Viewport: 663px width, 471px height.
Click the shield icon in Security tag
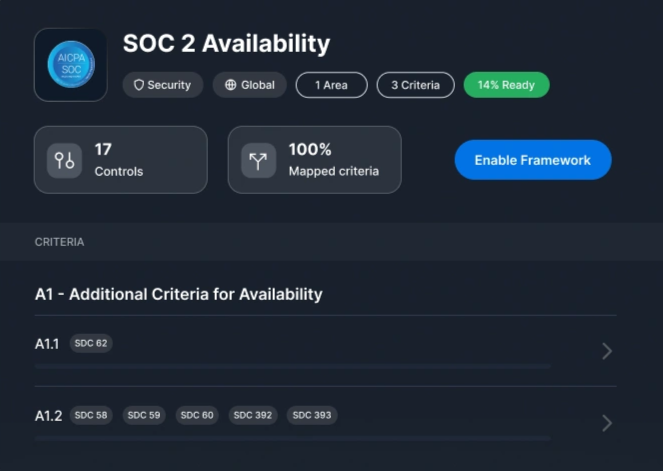click(139, 85)
